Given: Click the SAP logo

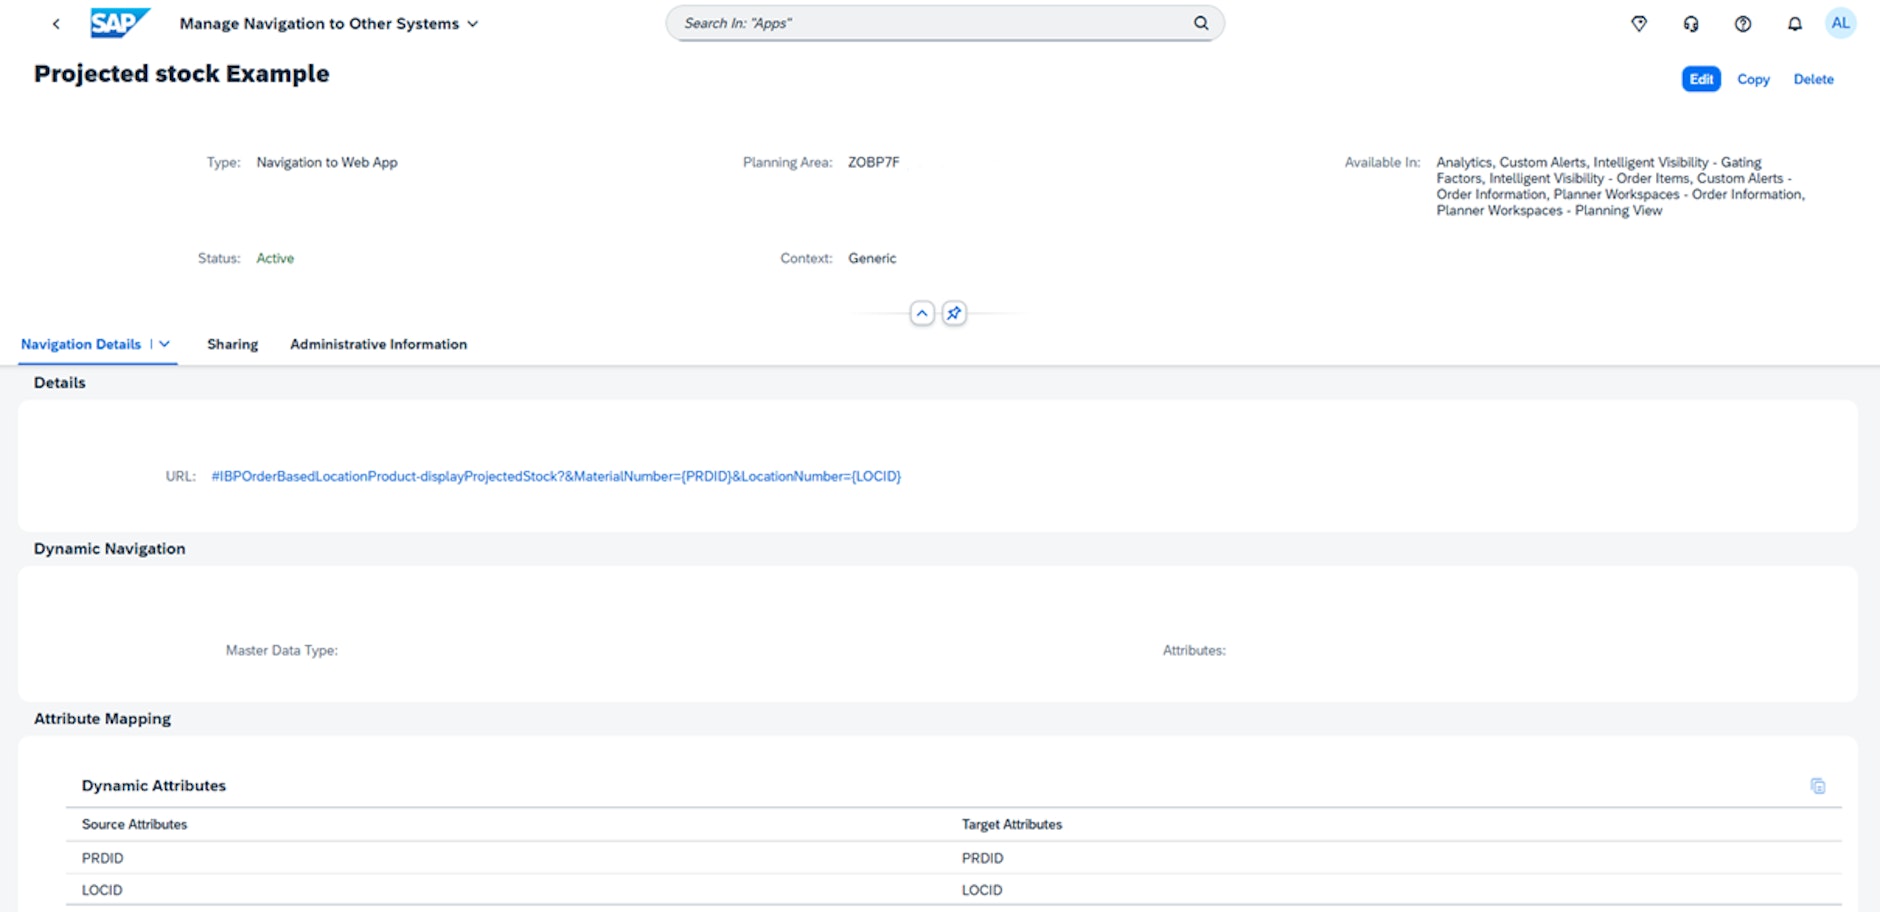Looking at the screenshot, I should pos(117,21).
